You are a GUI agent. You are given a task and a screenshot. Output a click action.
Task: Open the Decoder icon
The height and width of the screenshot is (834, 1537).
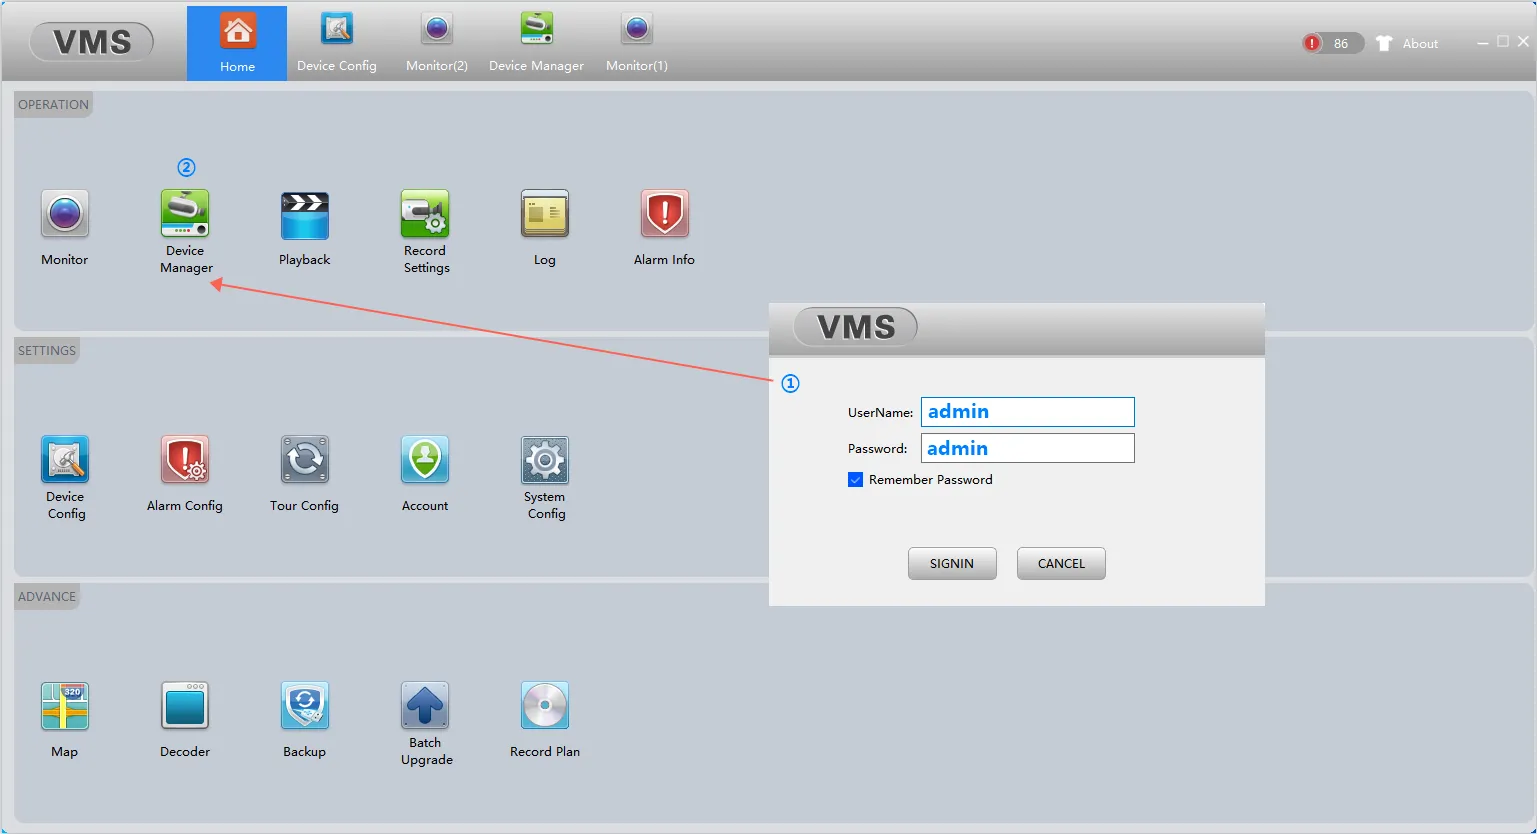coord(185,706)
